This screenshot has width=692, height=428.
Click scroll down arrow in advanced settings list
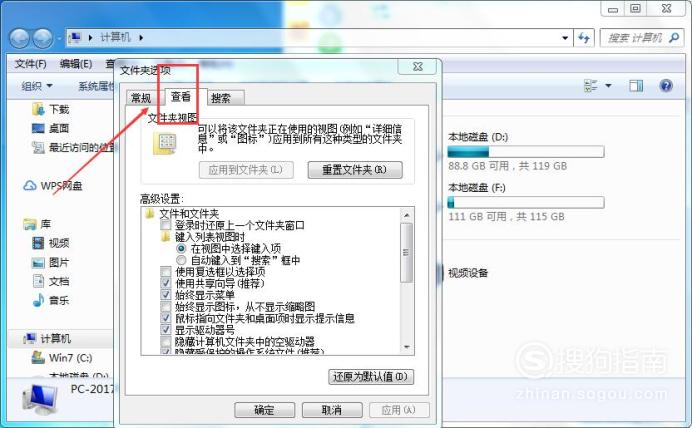coord(406,348)
